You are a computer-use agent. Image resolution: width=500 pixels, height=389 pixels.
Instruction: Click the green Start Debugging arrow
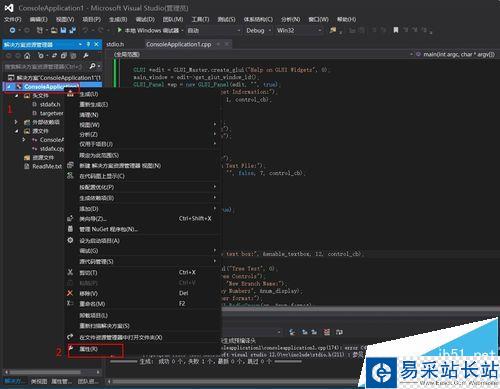coord(120,30)
